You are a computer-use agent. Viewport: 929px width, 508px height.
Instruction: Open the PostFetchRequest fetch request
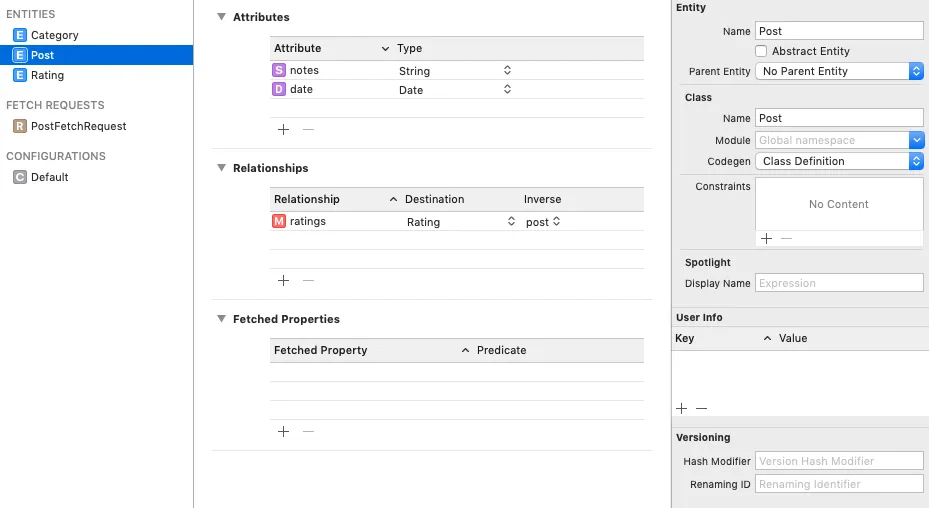(78, 126)
